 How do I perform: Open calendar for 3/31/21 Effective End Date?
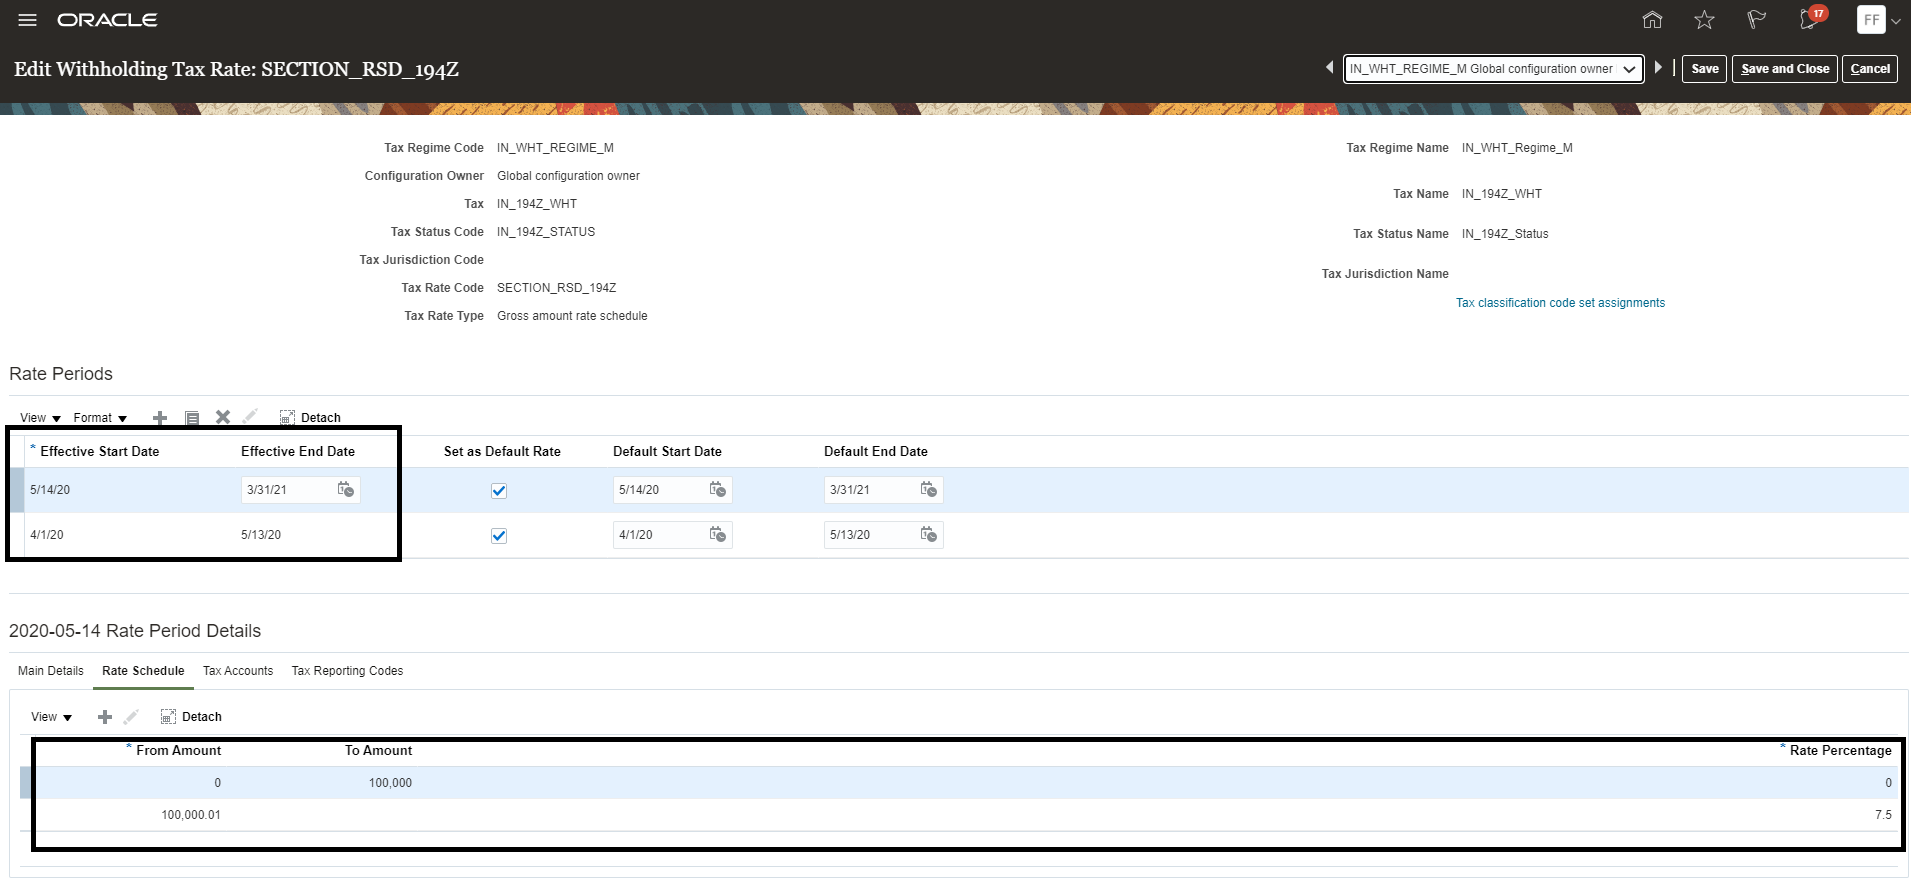coord(346,489)
